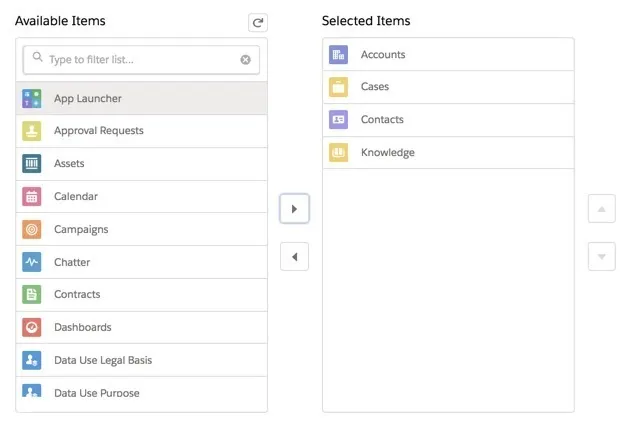This screenshot has width=623, height=438.
Task: Reset the Available Items list
Action: tap(258, 22)
